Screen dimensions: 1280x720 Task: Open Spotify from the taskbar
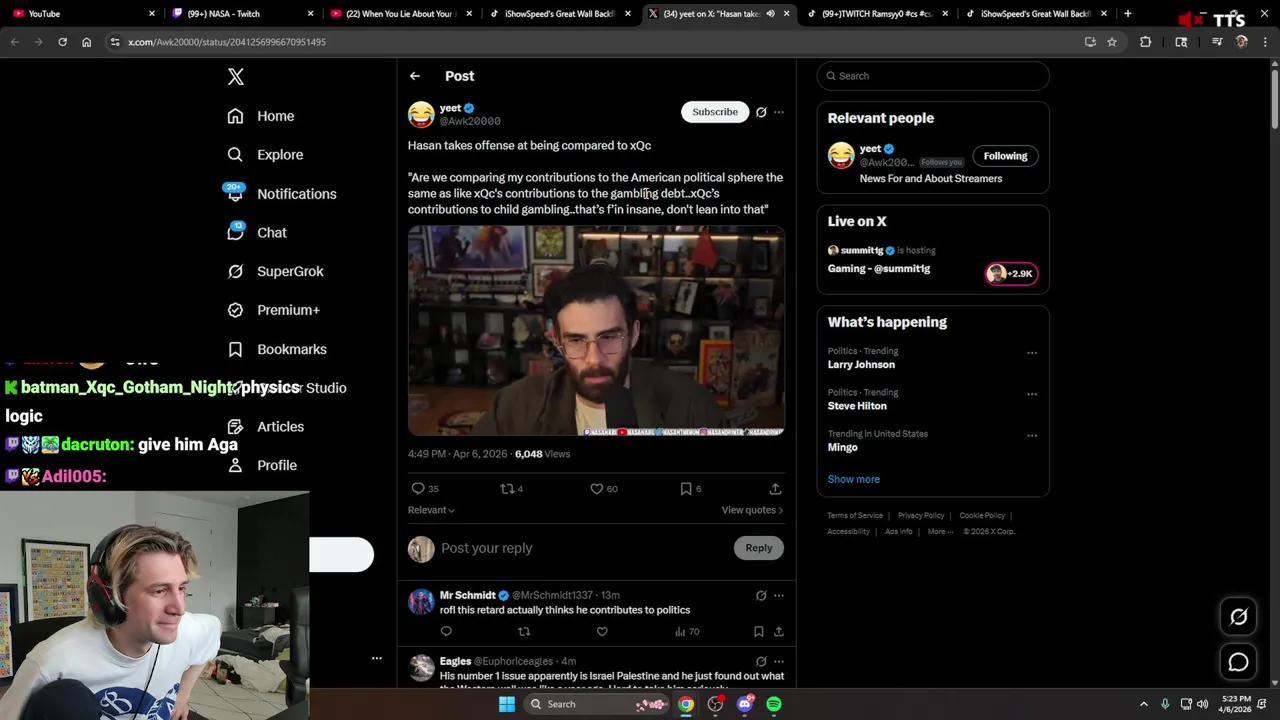click(774, 704)
